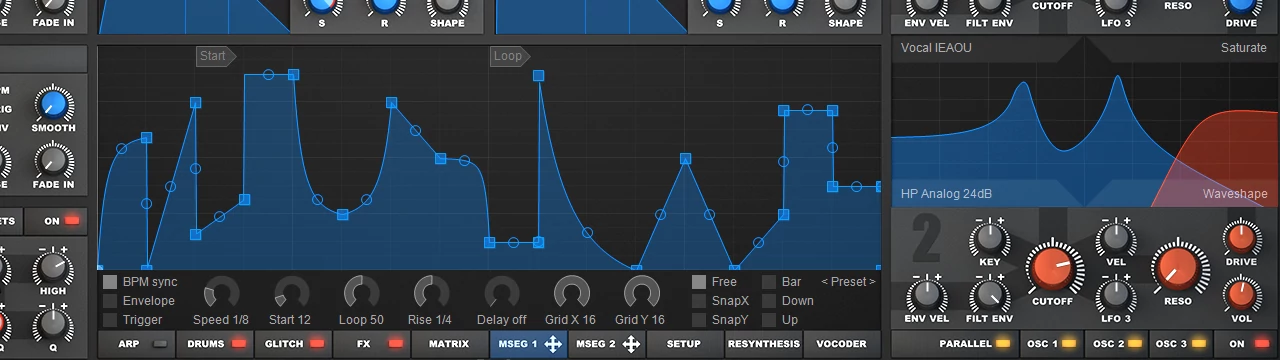Open the SETUP page
1280x360 pixels.
(x=684, y=344)
